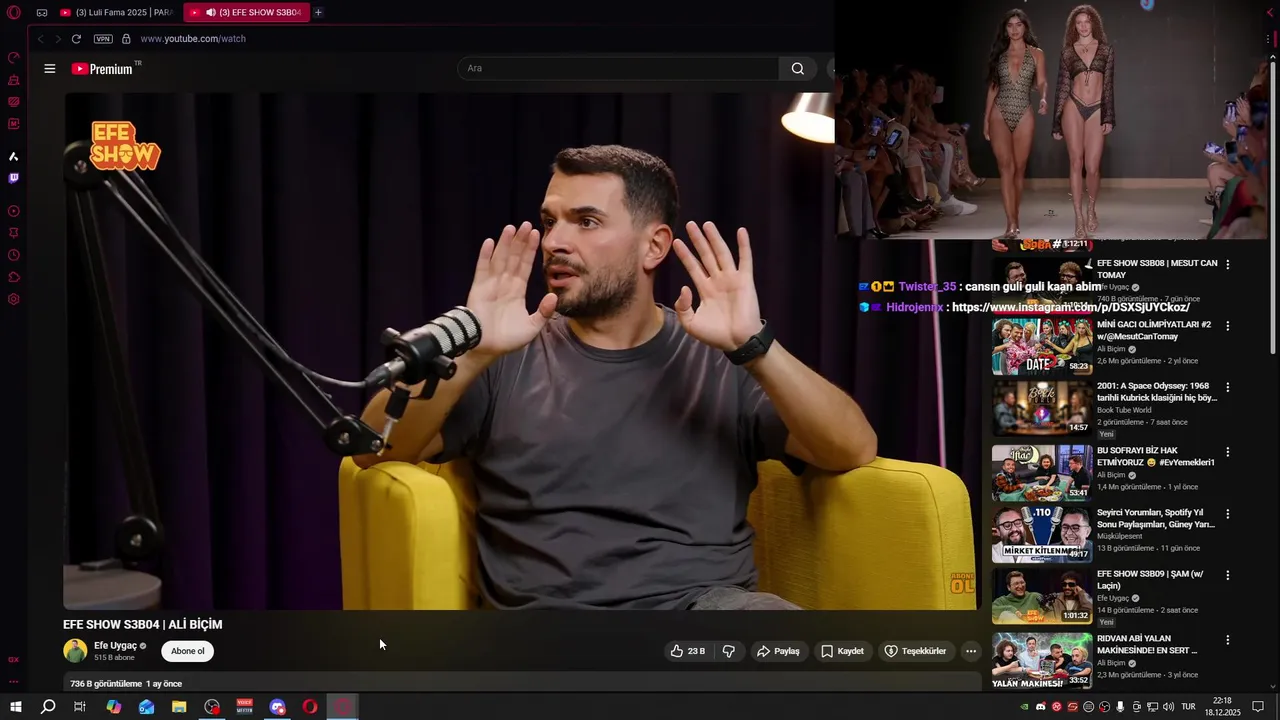Open the sidebar three-dots setup menu
Screen dimensions: 1280x720
click(x=14, y=681)
